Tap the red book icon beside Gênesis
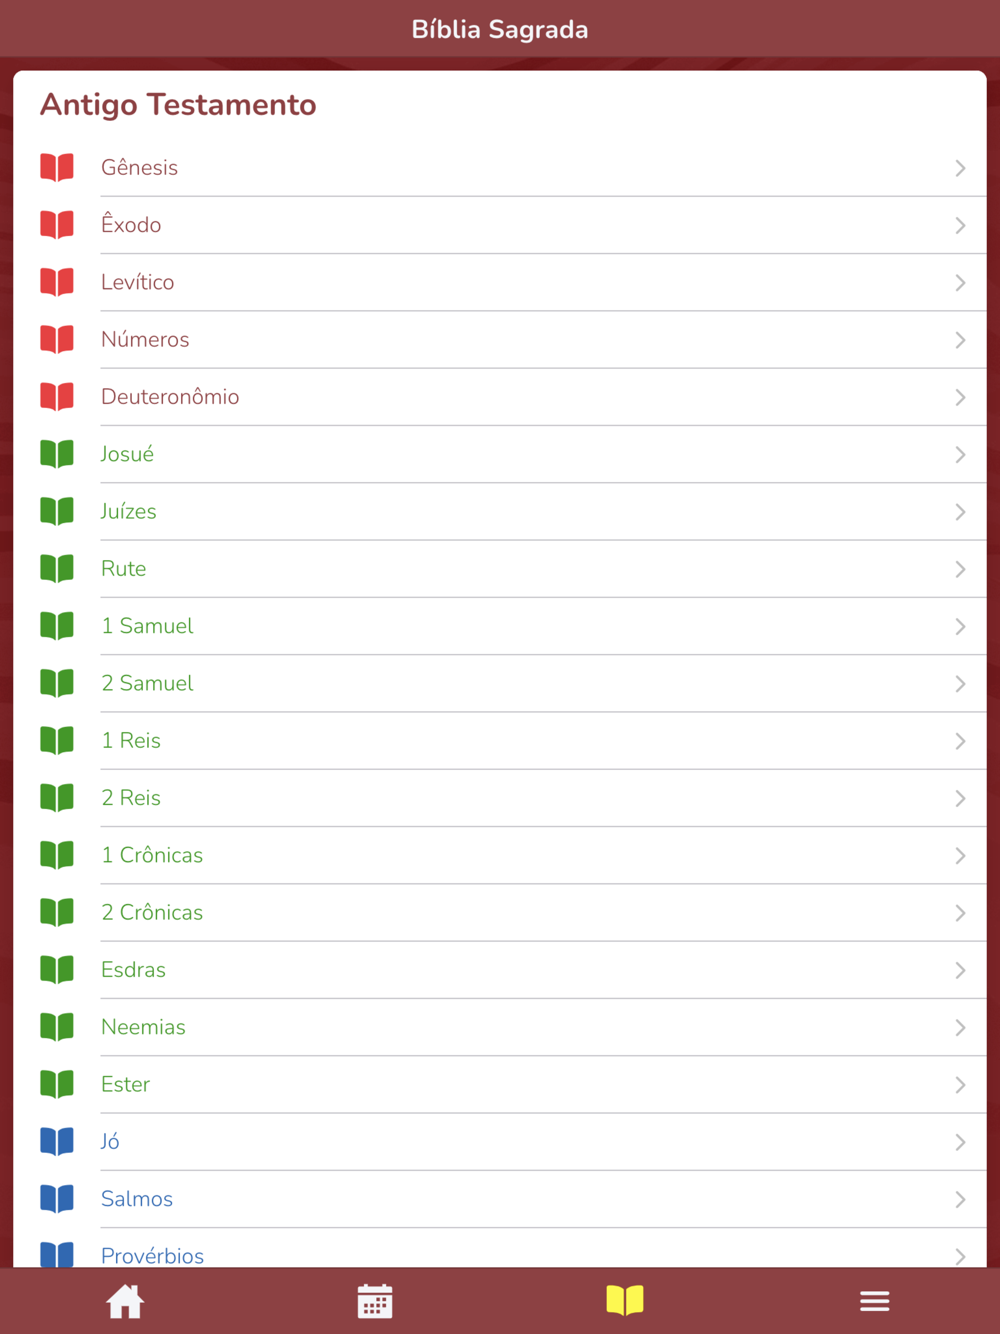The image size is (1000, 1334). [x=57, y=167]
